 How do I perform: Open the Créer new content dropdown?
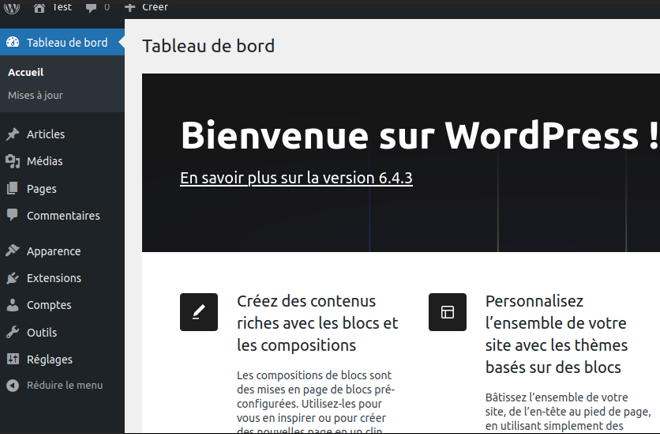coord(155,7)
